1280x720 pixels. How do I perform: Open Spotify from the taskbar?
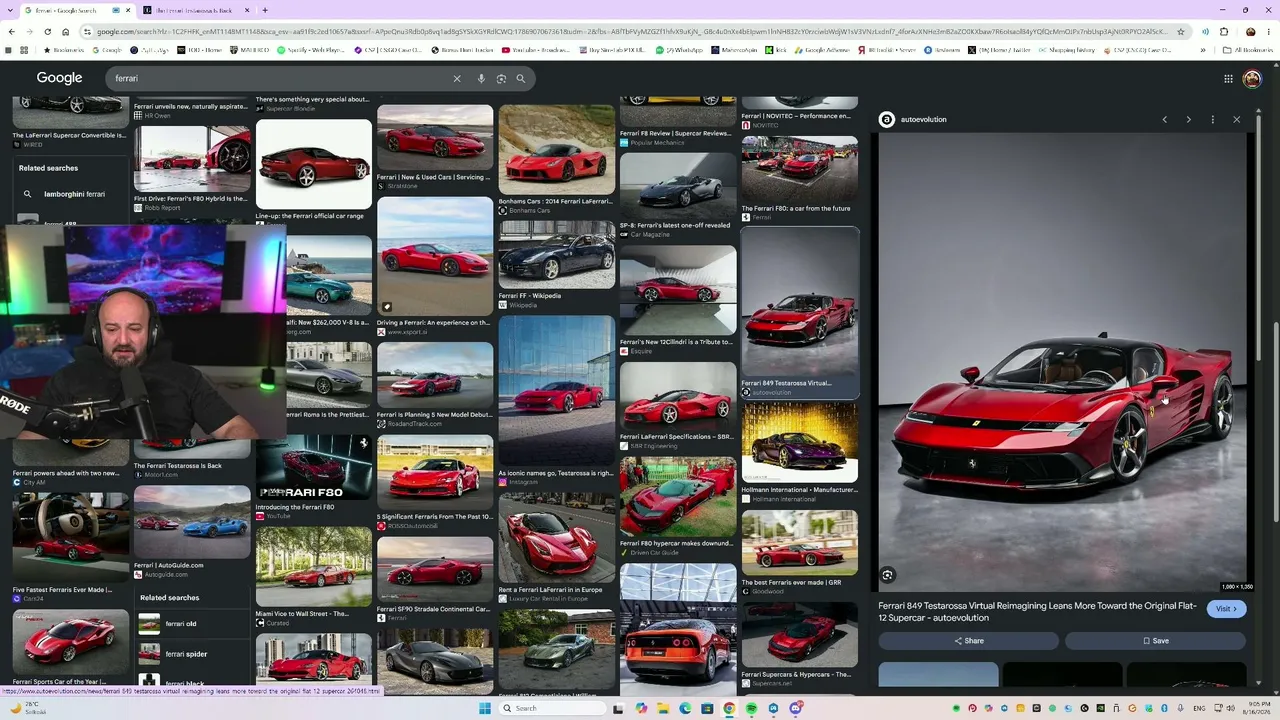tap(751, 708)
